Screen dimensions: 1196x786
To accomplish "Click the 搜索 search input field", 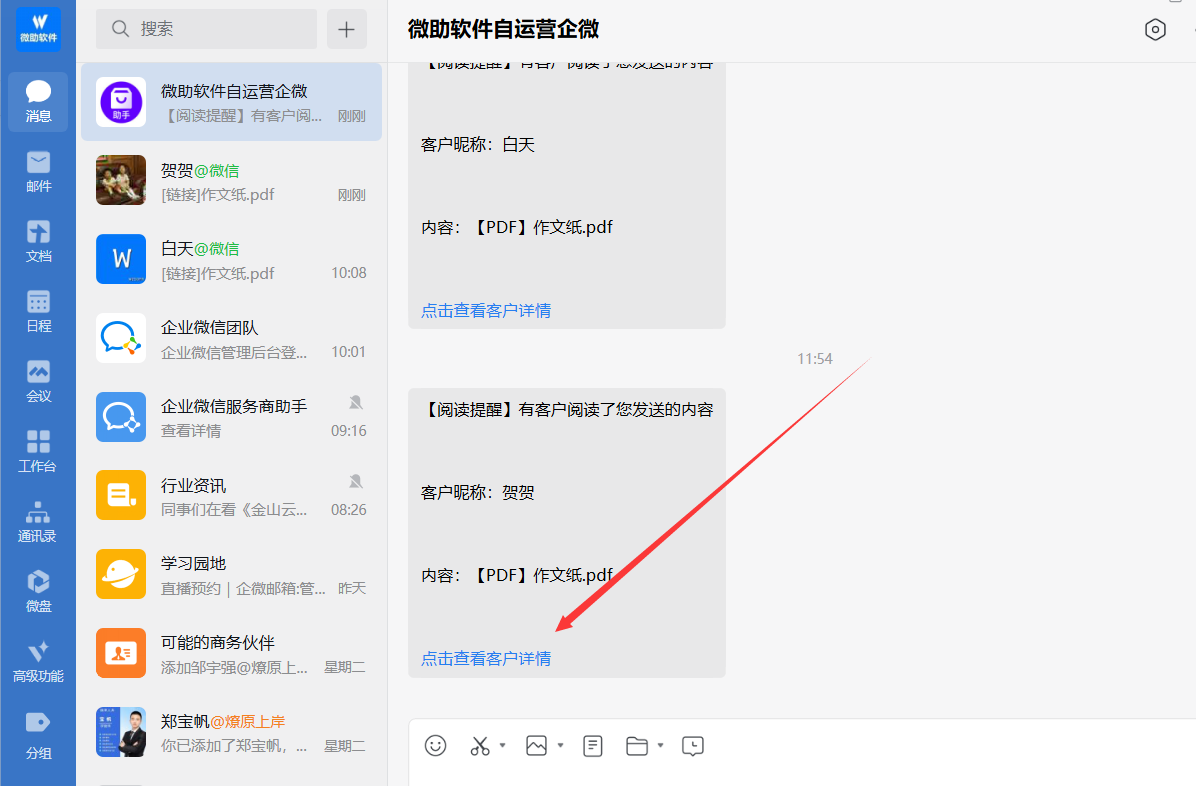I will [206, 29].
